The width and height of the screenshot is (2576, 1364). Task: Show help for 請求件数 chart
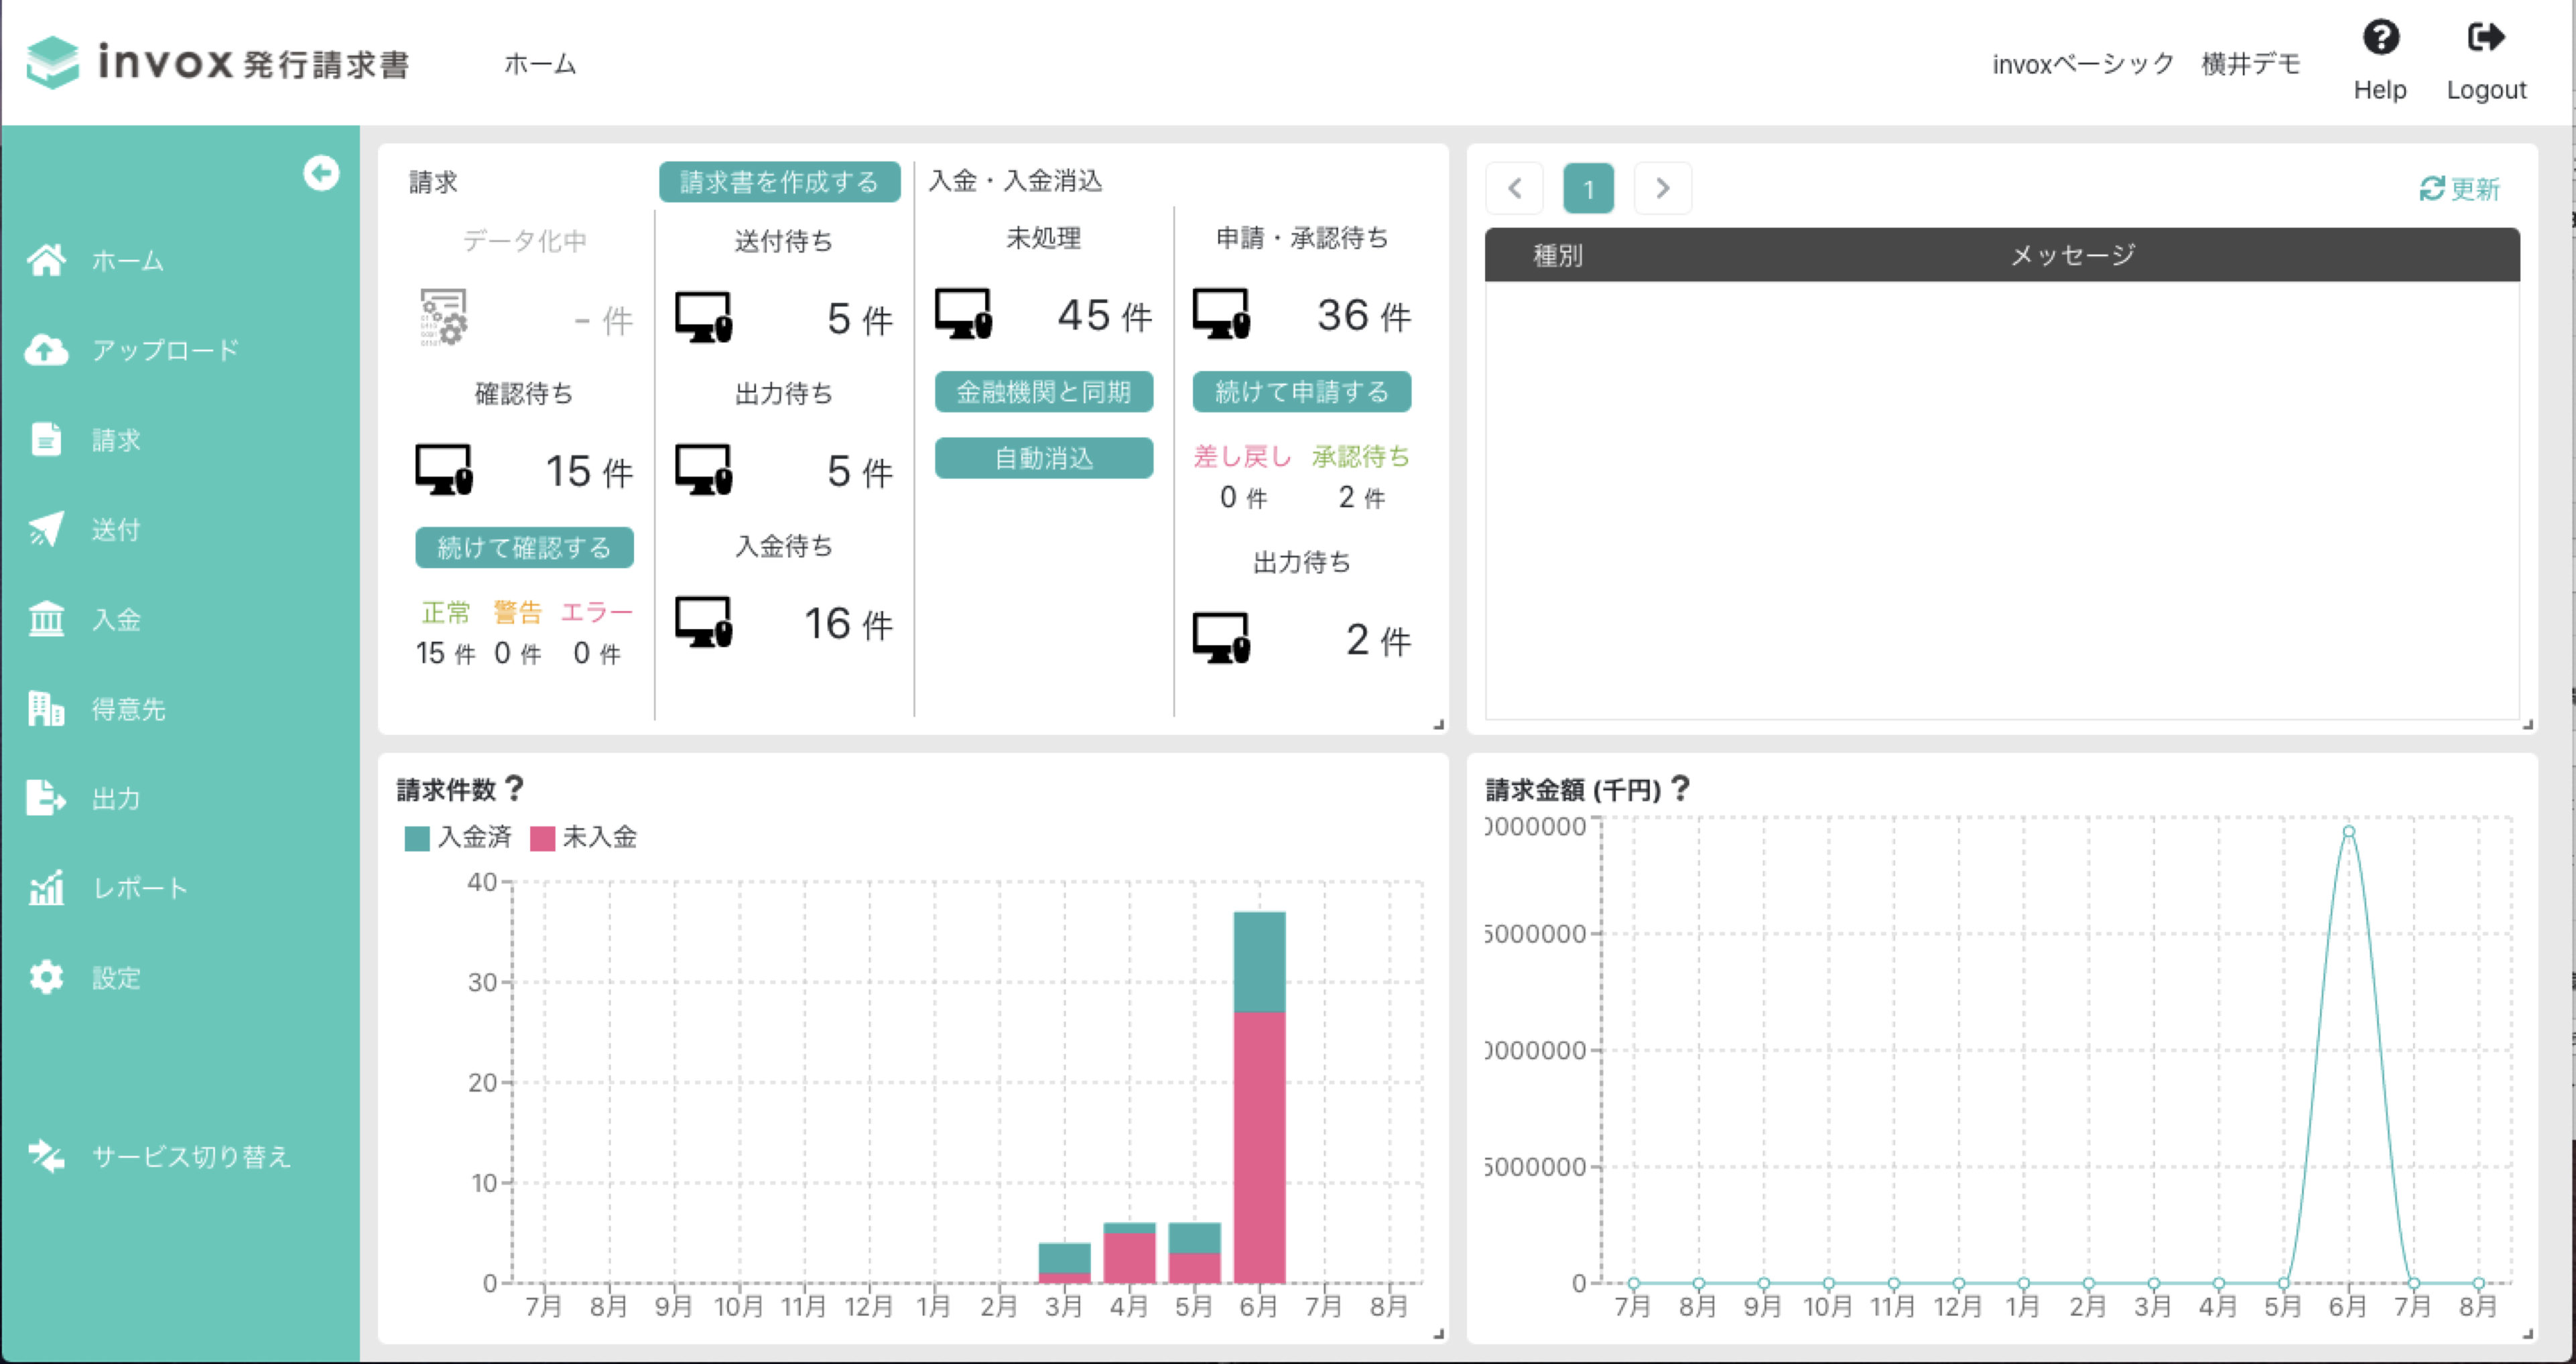pos(514,788)
